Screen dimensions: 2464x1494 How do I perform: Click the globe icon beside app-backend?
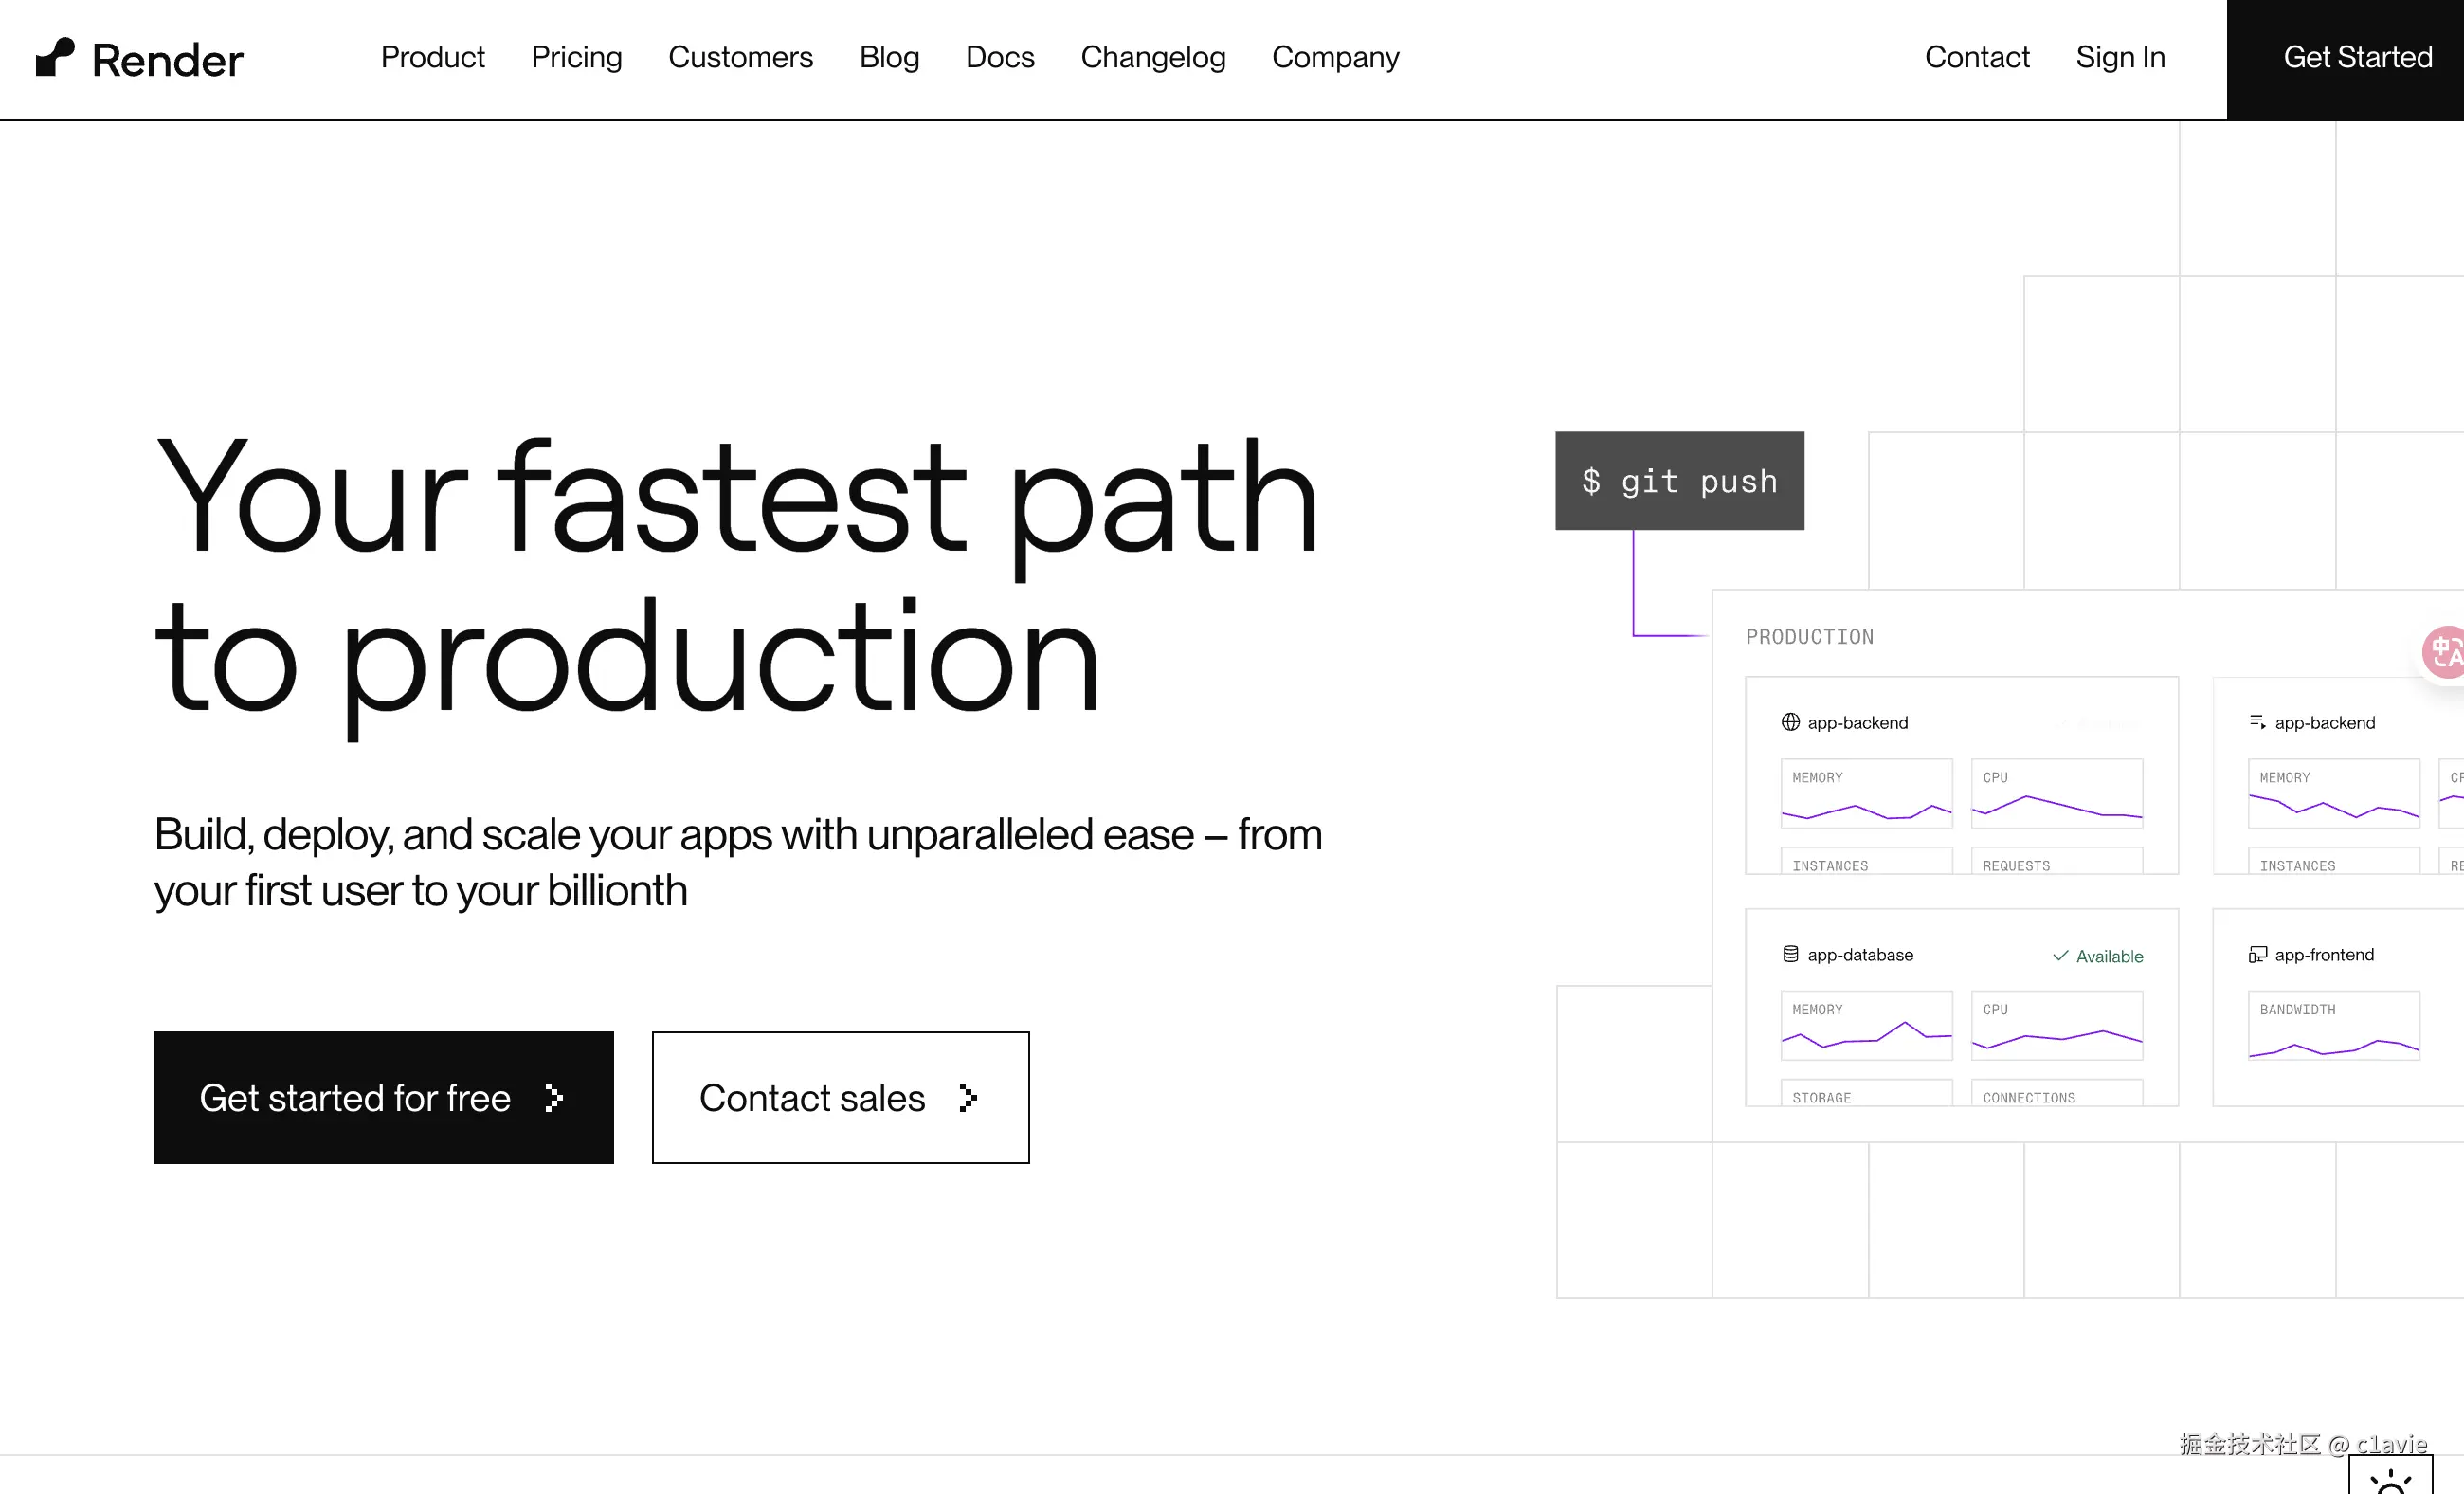tap(1790, 722)
